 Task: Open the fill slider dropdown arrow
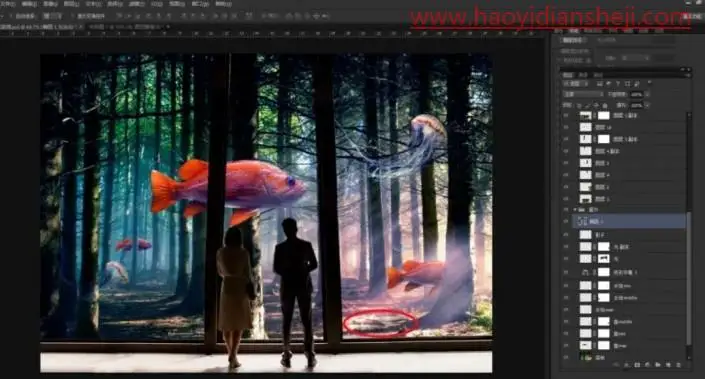pos(647,105)
